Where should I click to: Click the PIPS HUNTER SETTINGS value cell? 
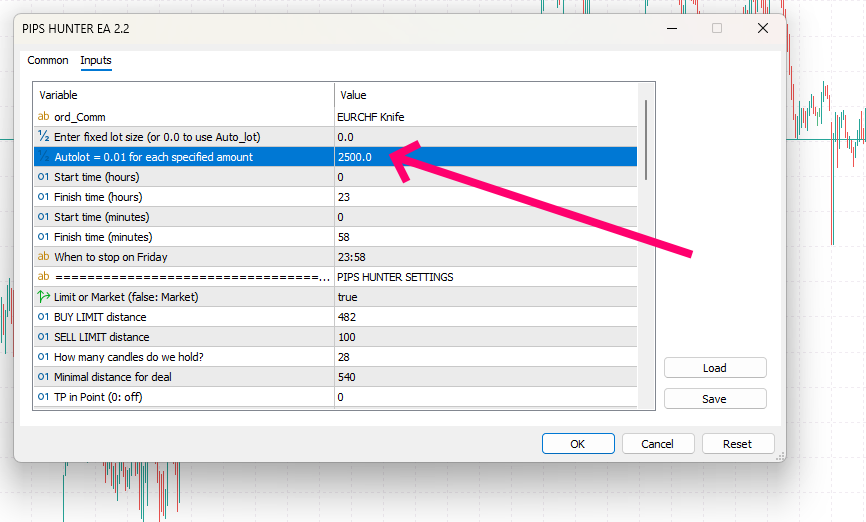click(395, 277)
